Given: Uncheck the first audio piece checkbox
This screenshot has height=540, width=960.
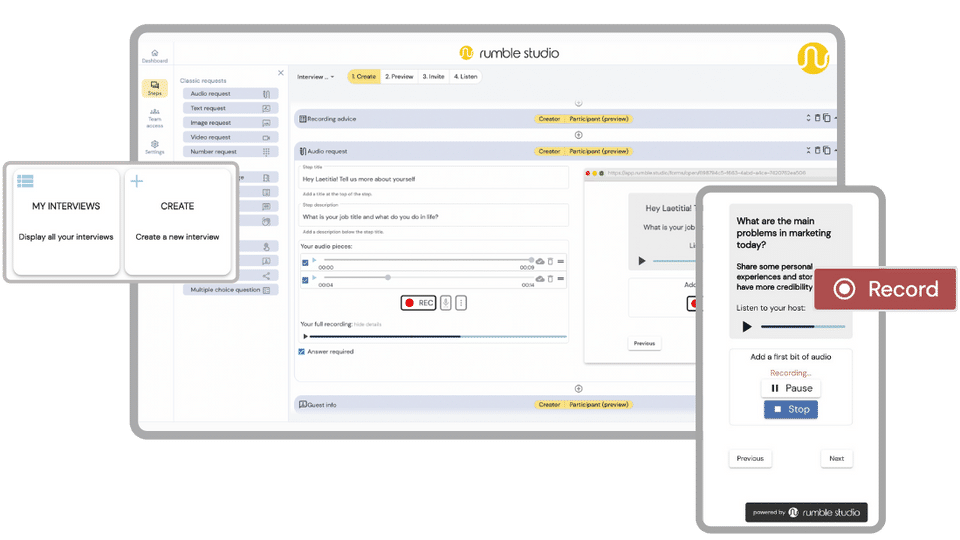Looking at the screenshot, I should click(305, 263).
